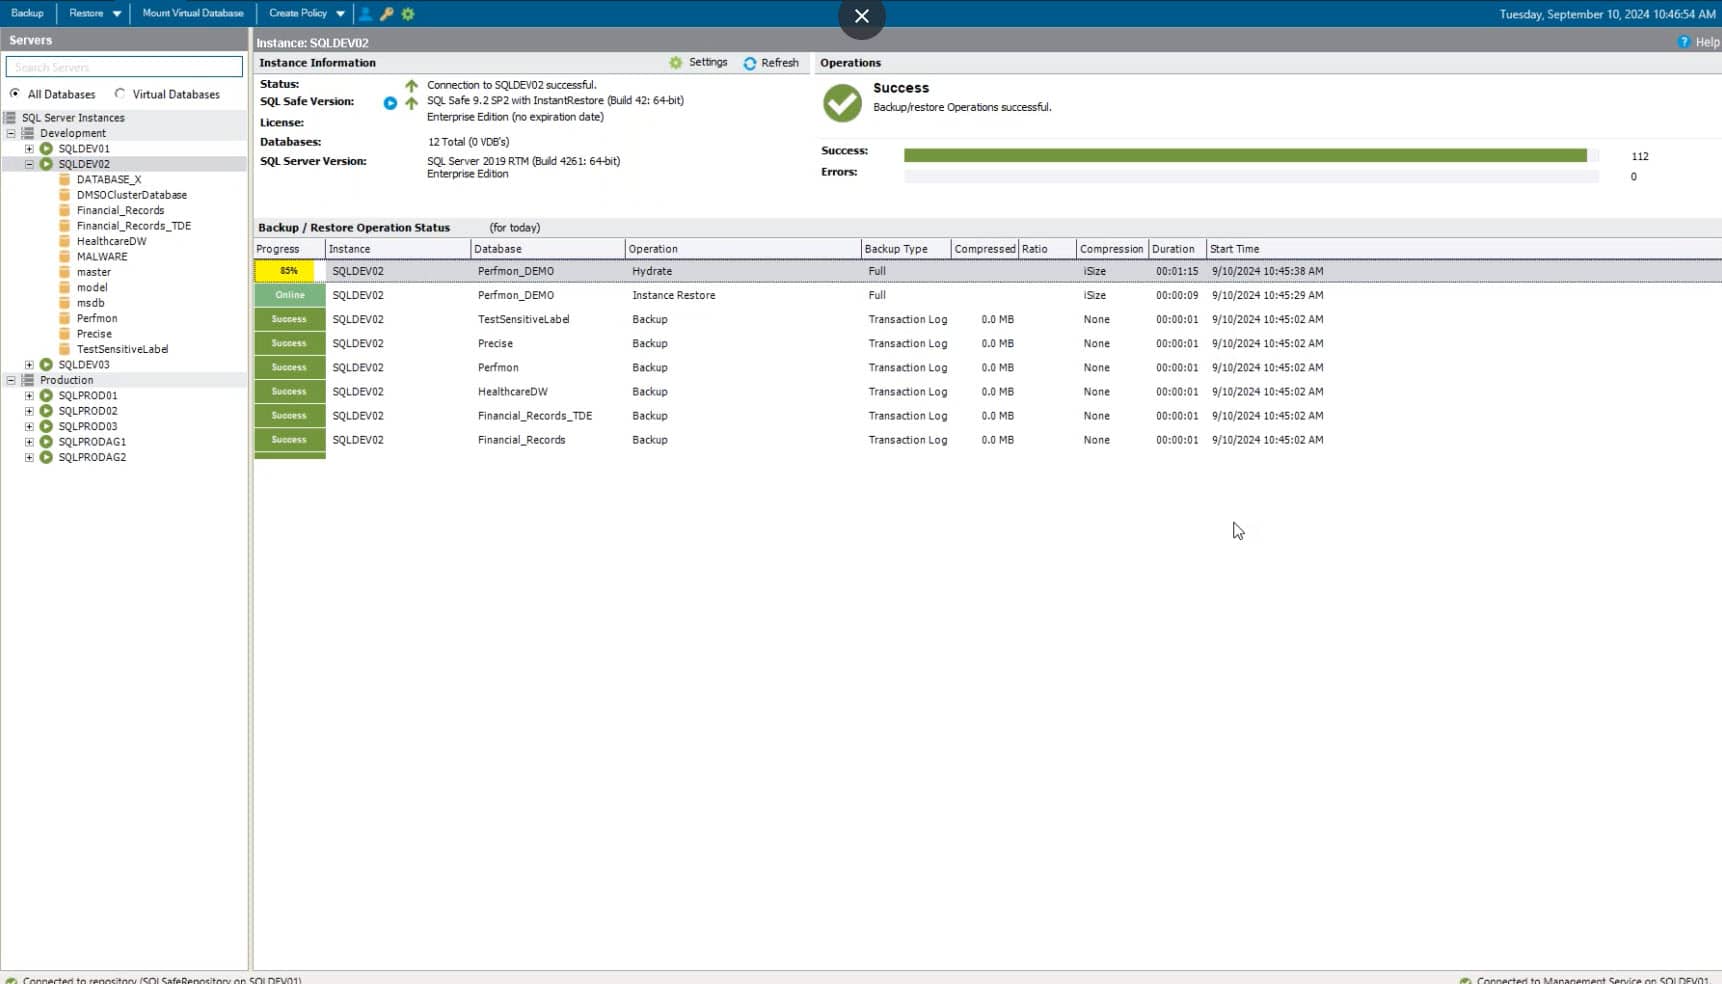Open the Restore dropdown arrow
This screenshot has height=984, width=1722.
click(x=117, y=14)
